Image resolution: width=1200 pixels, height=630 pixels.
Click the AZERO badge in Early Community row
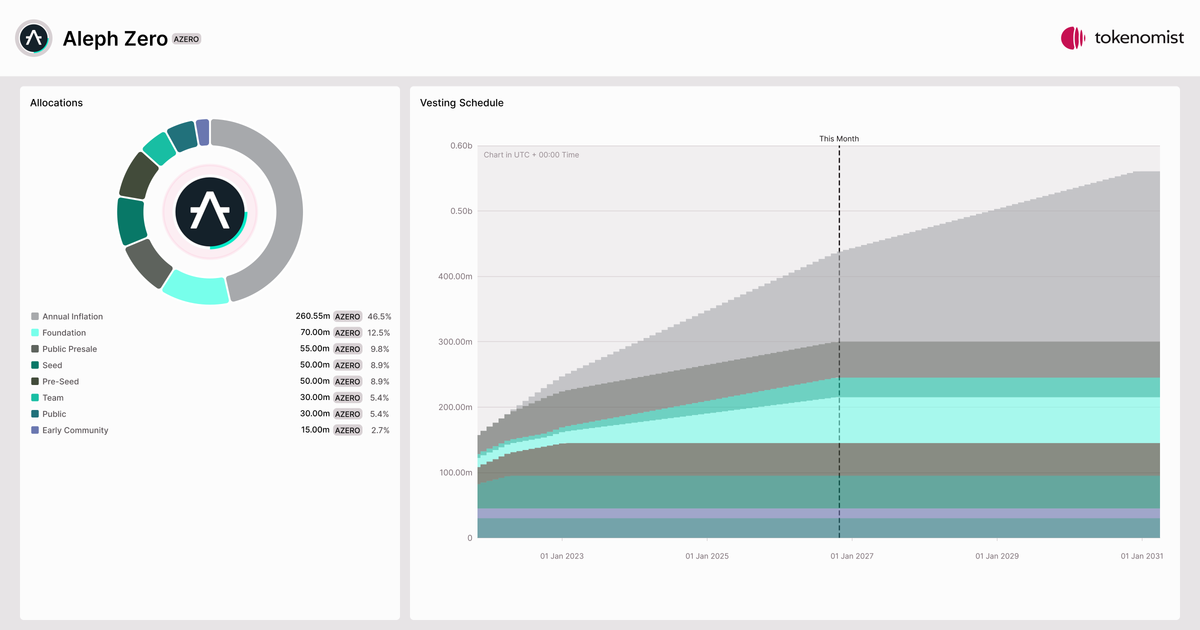(x=347, y=430)
